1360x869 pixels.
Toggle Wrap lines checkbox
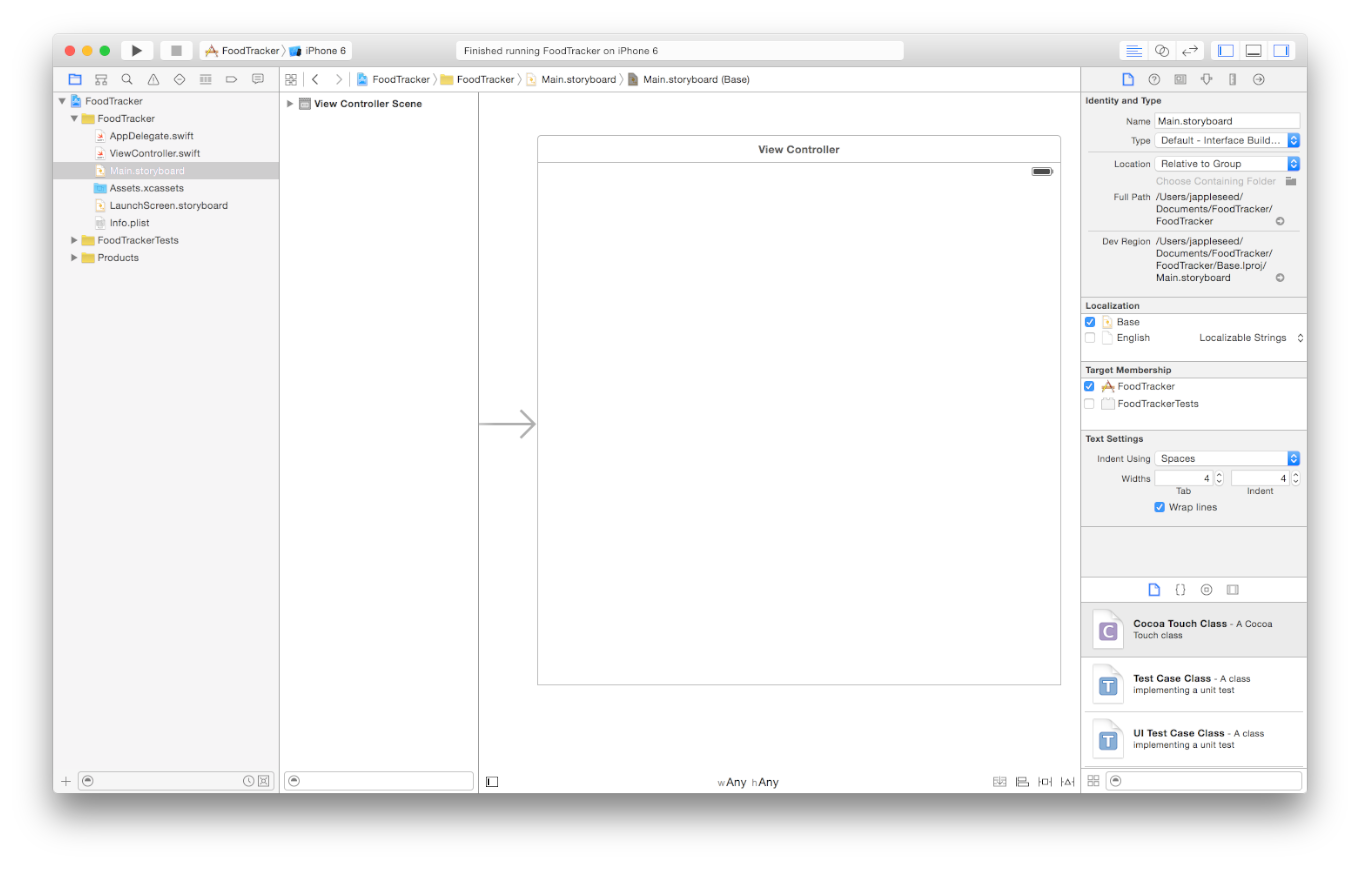(x=1160, y=507)
